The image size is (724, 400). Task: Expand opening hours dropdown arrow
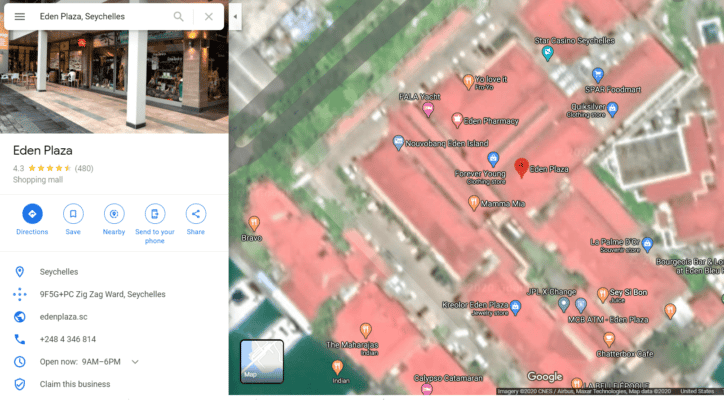tap(135, 362)
